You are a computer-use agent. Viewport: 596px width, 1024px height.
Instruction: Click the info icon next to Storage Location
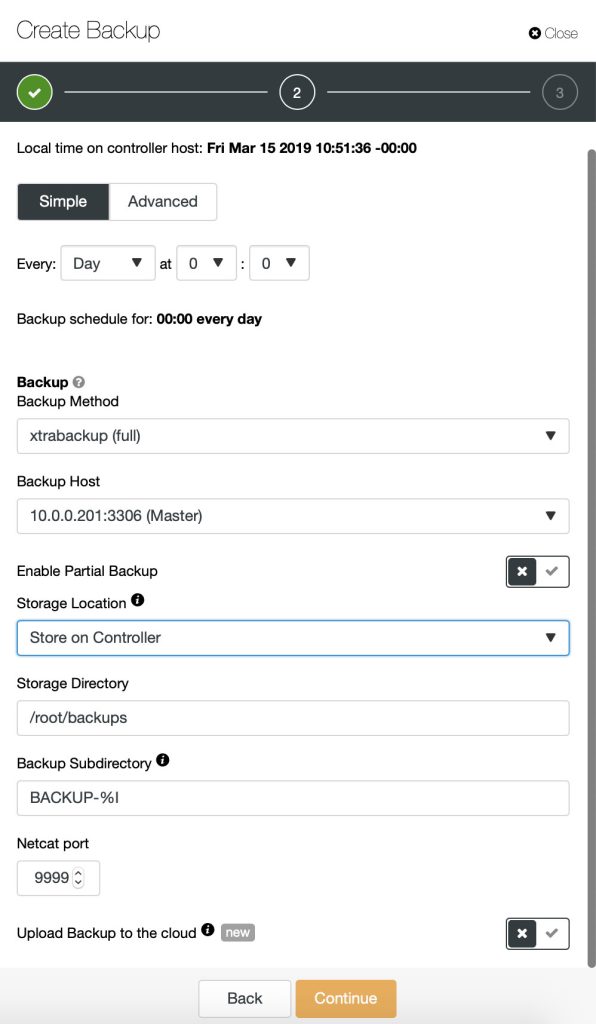pos(137,600)
